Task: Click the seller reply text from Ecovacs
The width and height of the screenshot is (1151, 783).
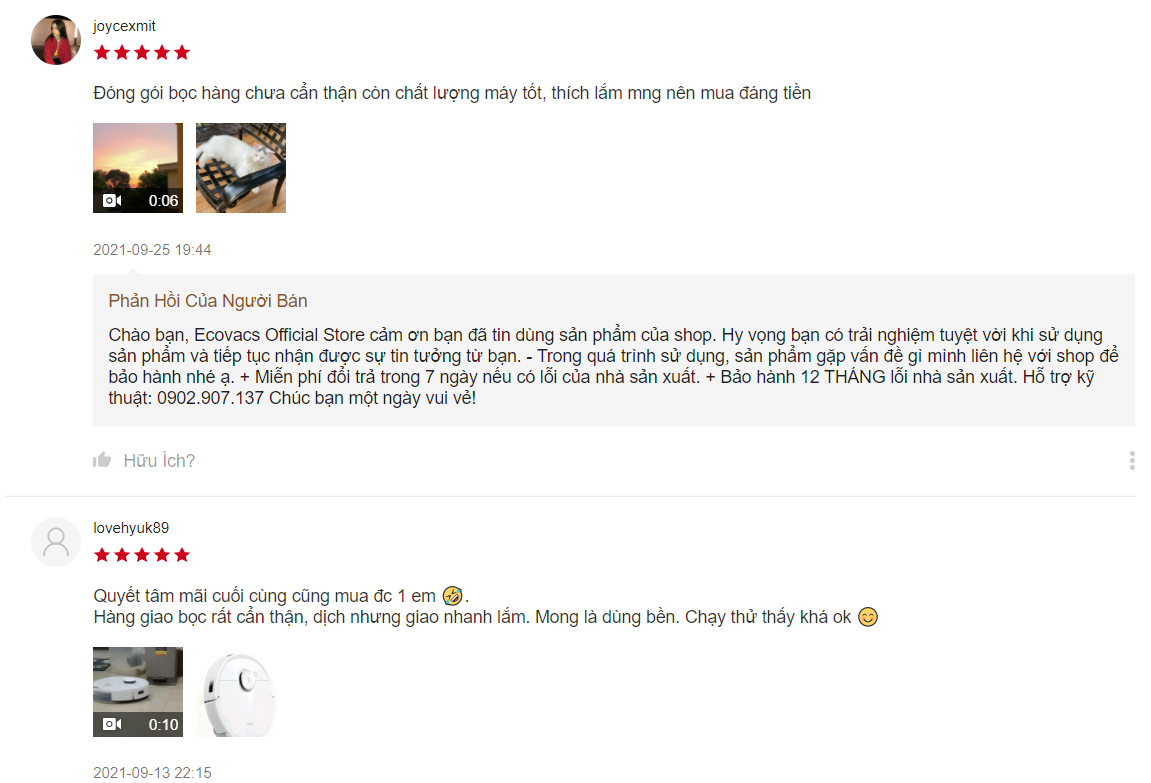Action: coord(613,366)
